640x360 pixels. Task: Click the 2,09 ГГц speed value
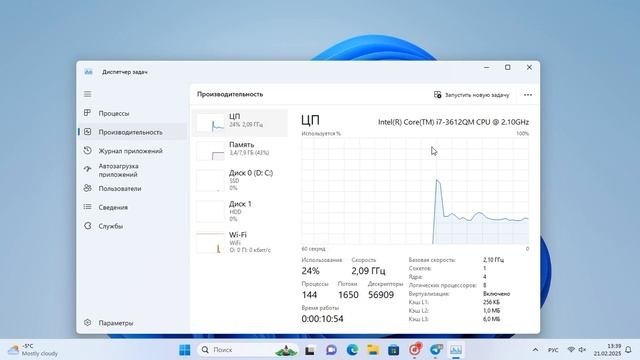pyautogui.click(x=368, y=271)
